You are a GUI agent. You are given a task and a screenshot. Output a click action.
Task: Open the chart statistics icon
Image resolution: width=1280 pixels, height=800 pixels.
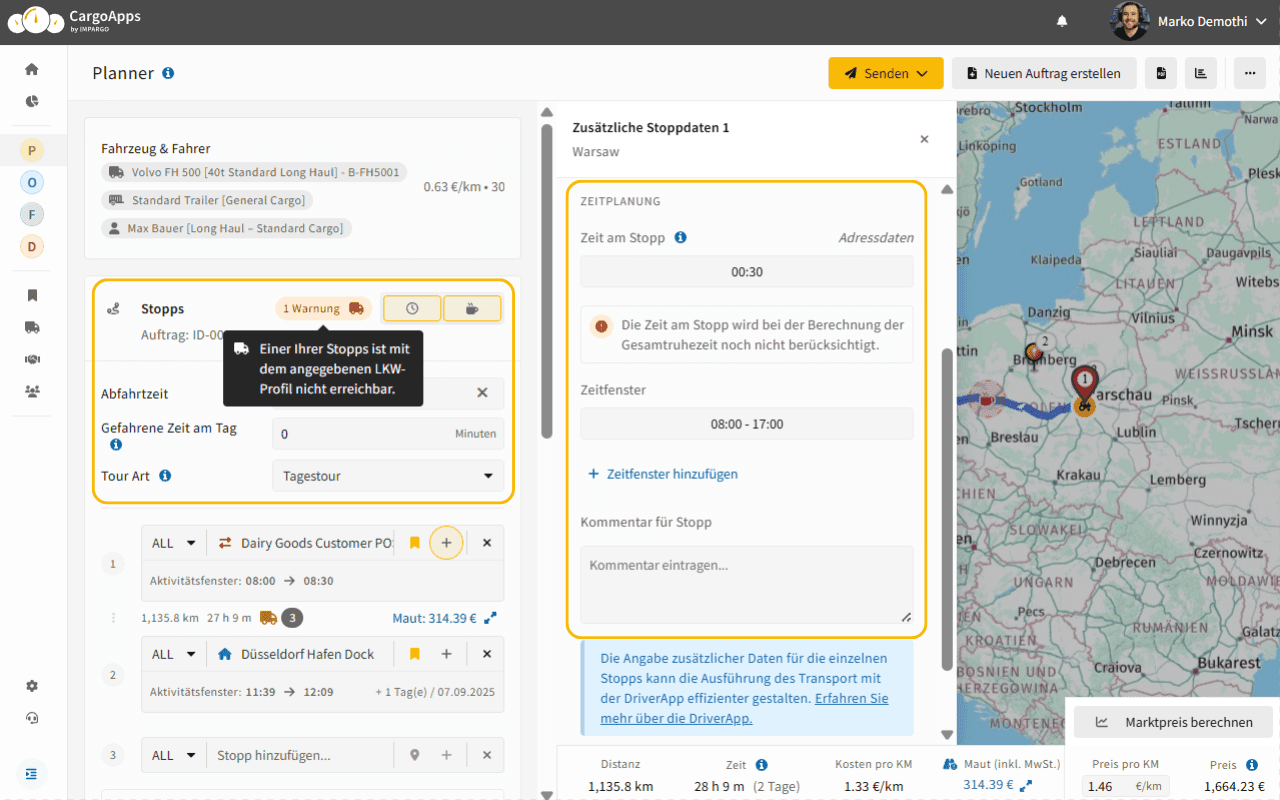pos(1200,73)
